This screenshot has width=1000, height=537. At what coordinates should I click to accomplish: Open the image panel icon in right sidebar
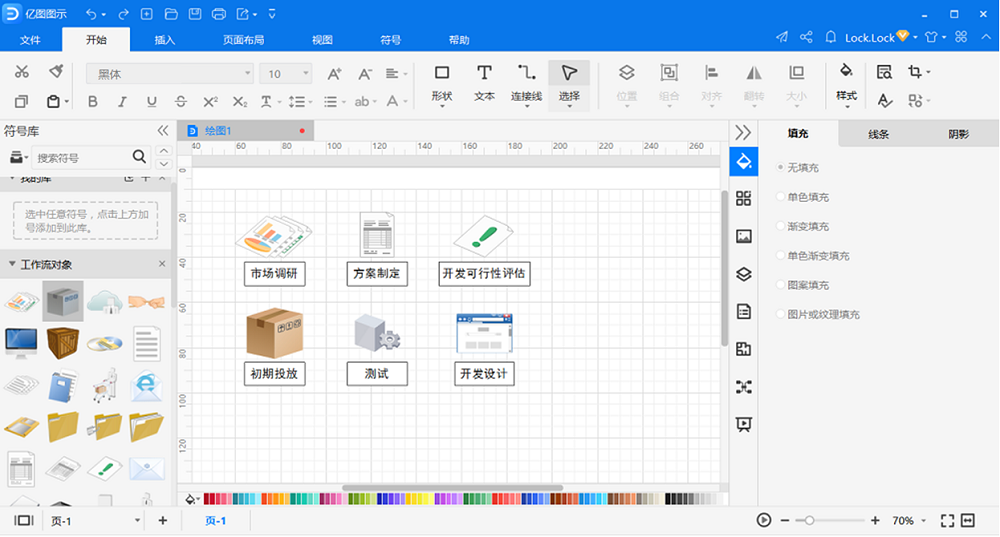click(744, 237)
